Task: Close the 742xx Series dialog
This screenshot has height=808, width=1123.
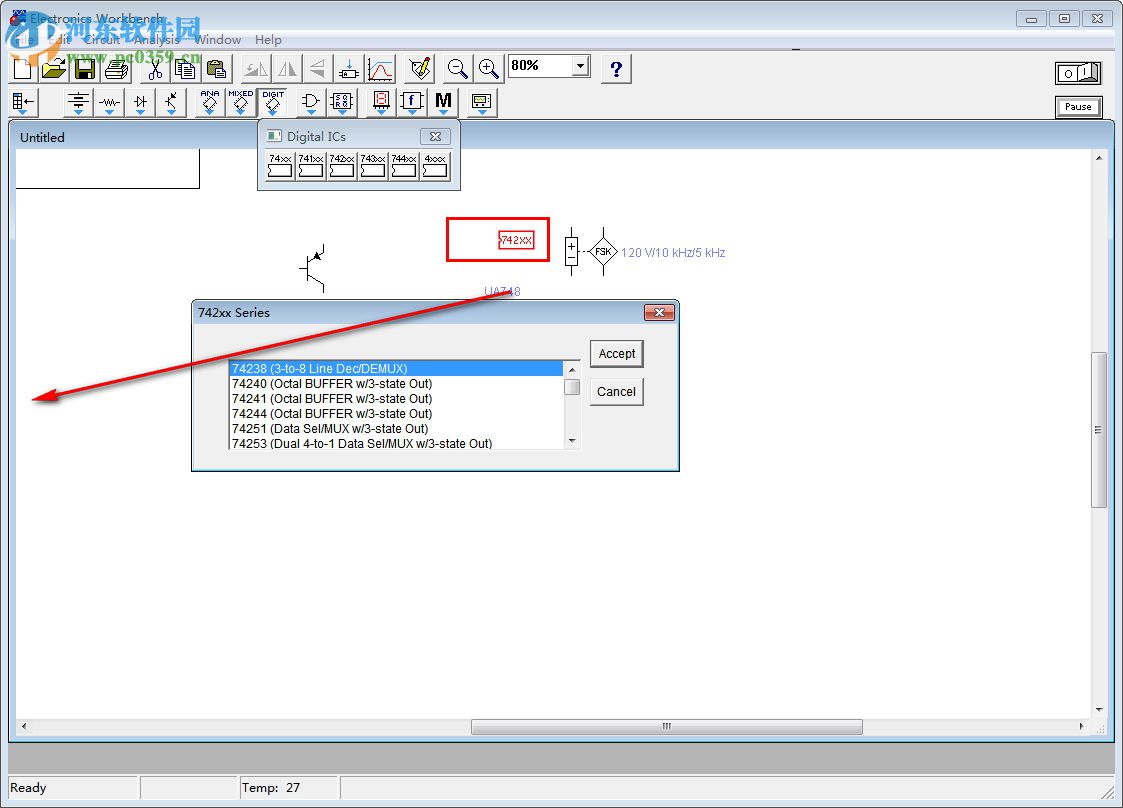Action: tap(659, 312)
